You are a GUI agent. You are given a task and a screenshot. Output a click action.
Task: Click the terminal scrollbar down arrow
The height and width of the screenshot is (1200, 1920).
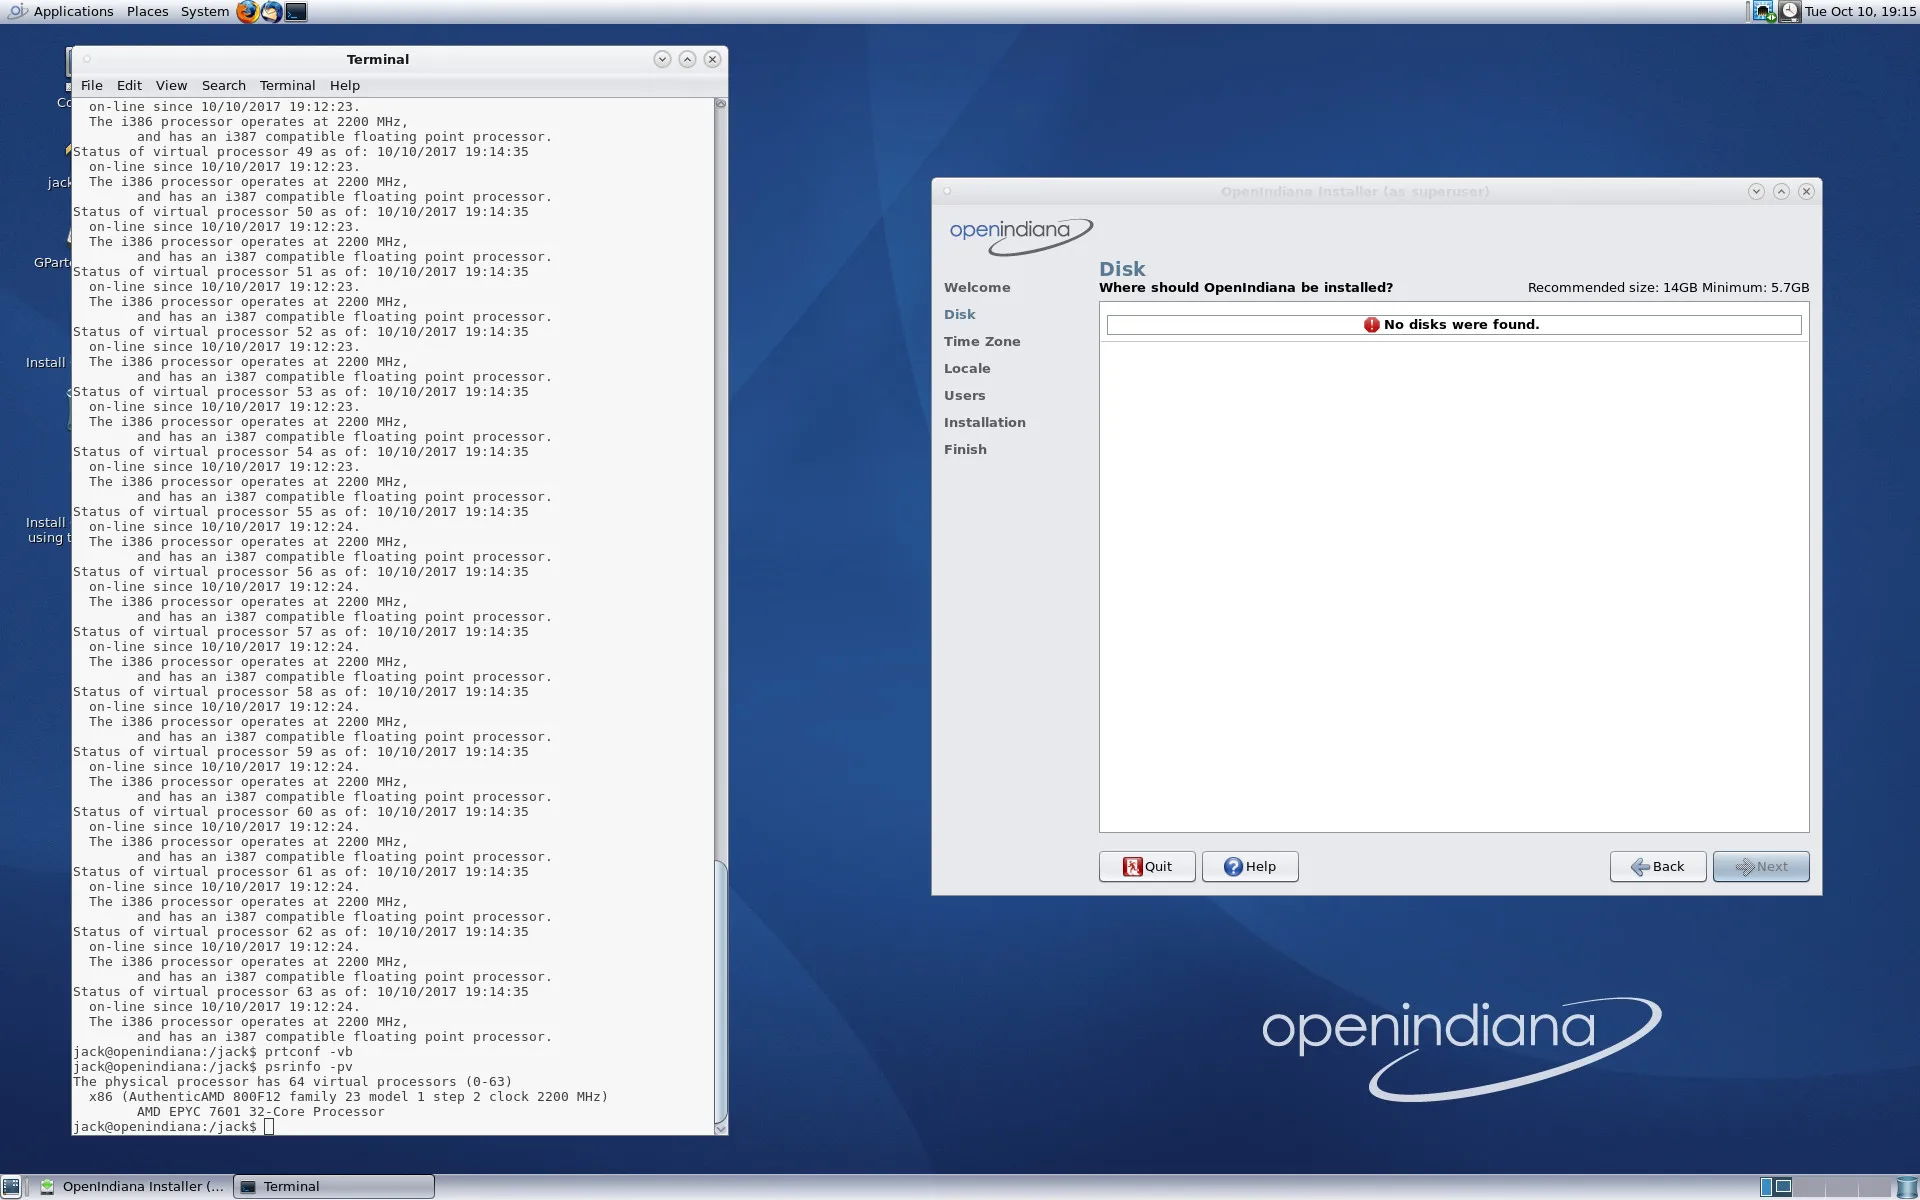point(721,1128)
